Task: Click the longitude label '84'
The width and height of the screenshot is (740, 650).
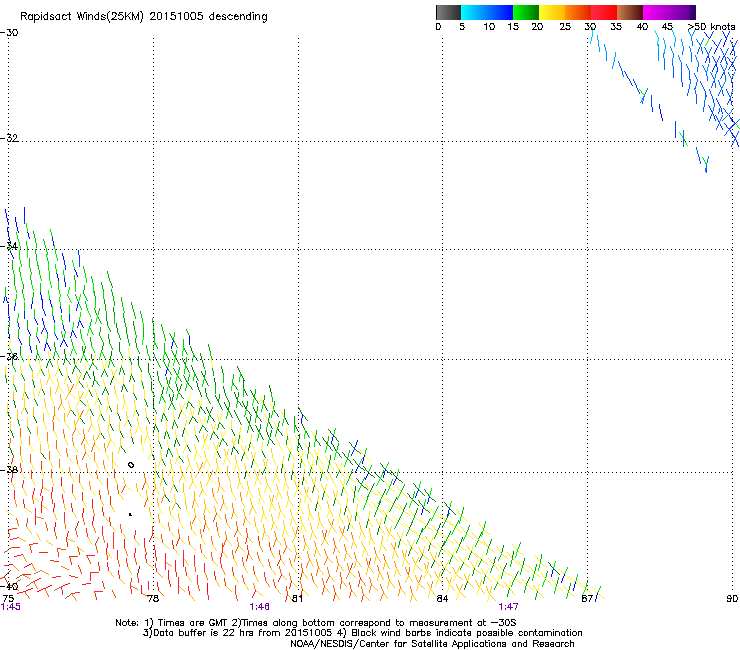Action: point(442,599)
